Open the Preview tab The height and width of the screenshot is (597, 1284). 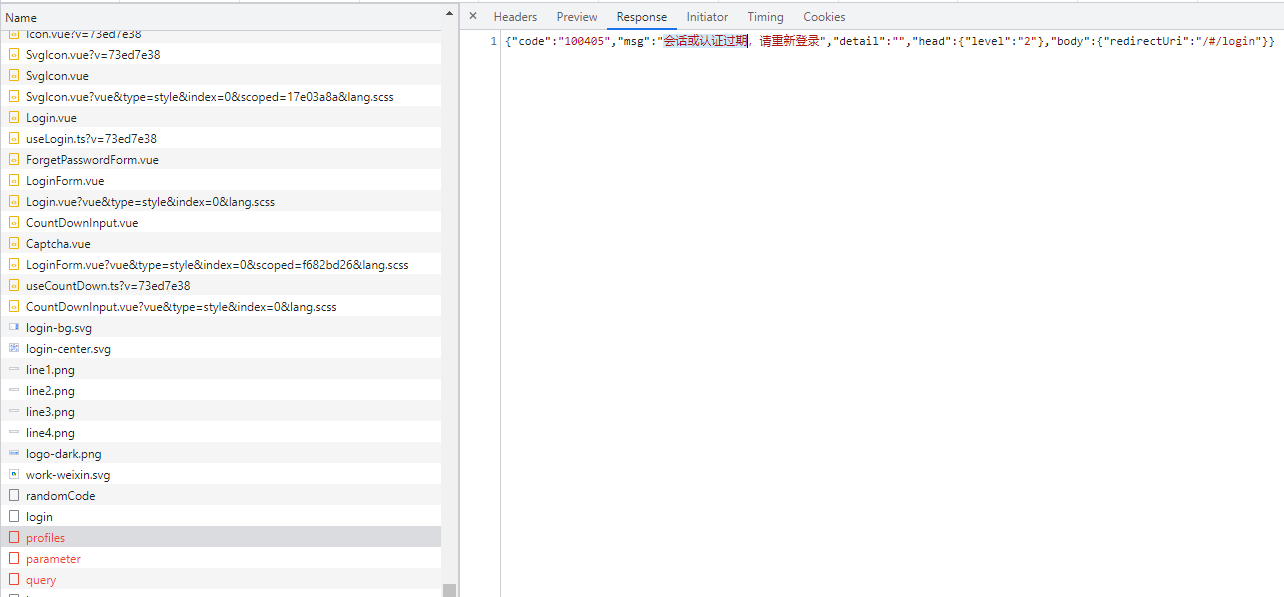pos(577,17)
